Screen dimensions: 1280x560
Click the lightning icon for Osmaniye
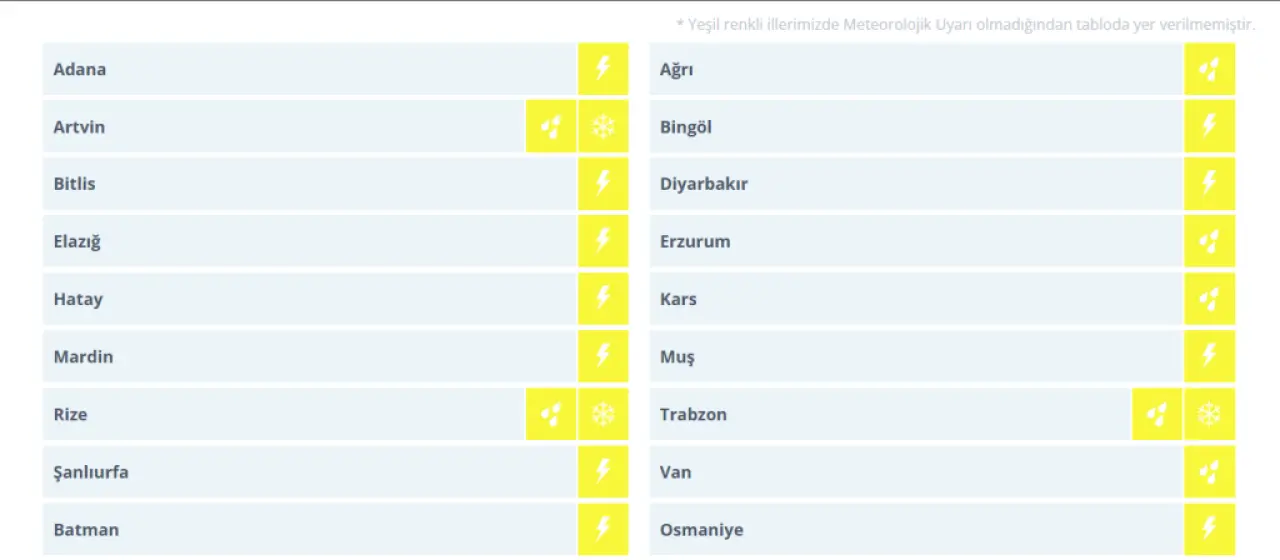[1209, 529]
